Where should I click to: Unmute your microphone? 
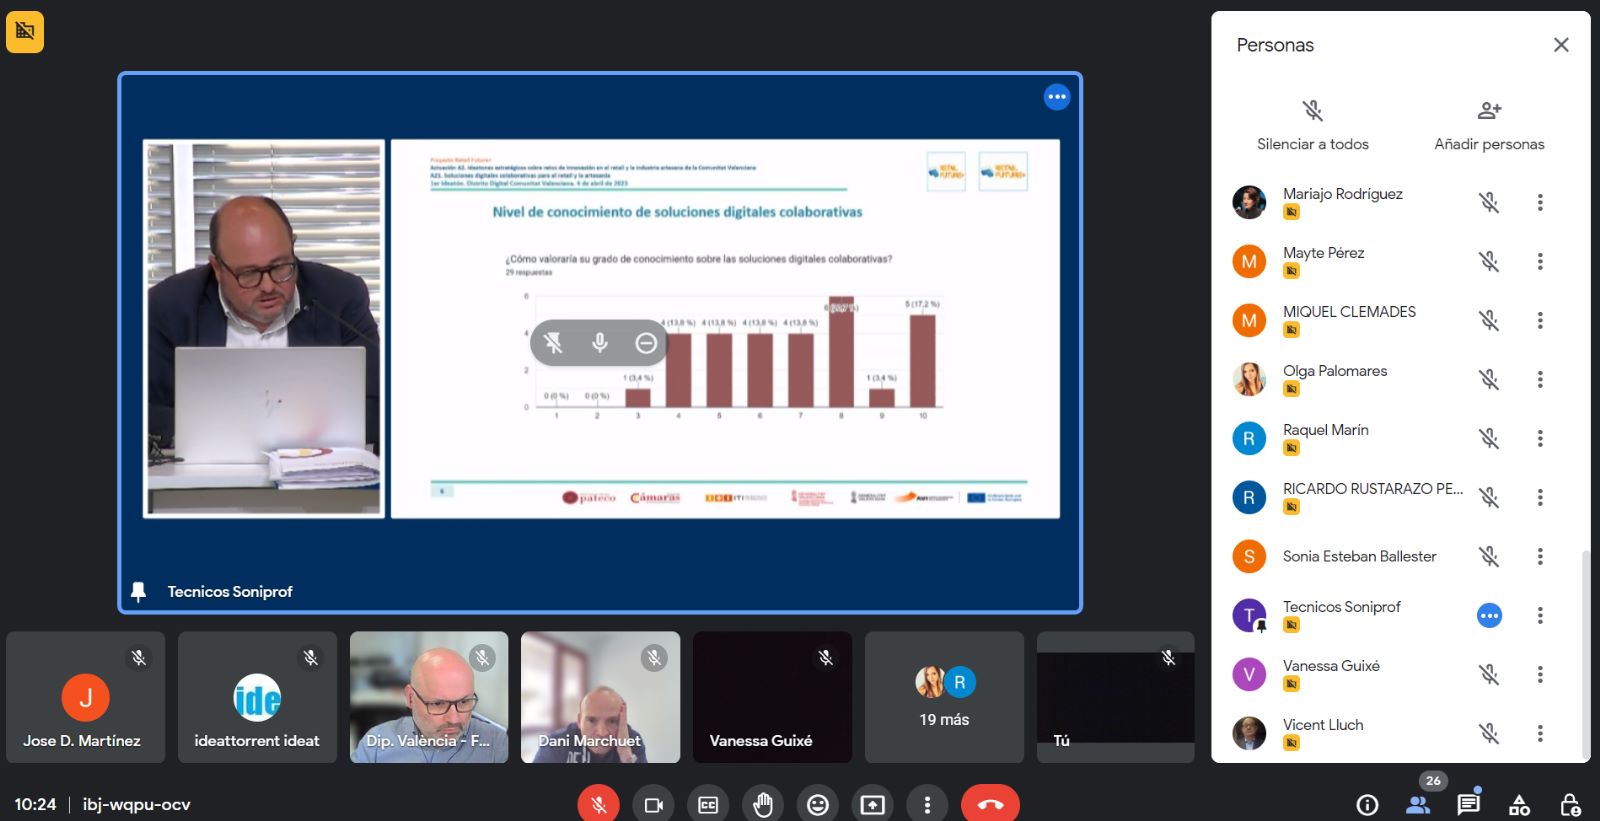tap(598, 804)
